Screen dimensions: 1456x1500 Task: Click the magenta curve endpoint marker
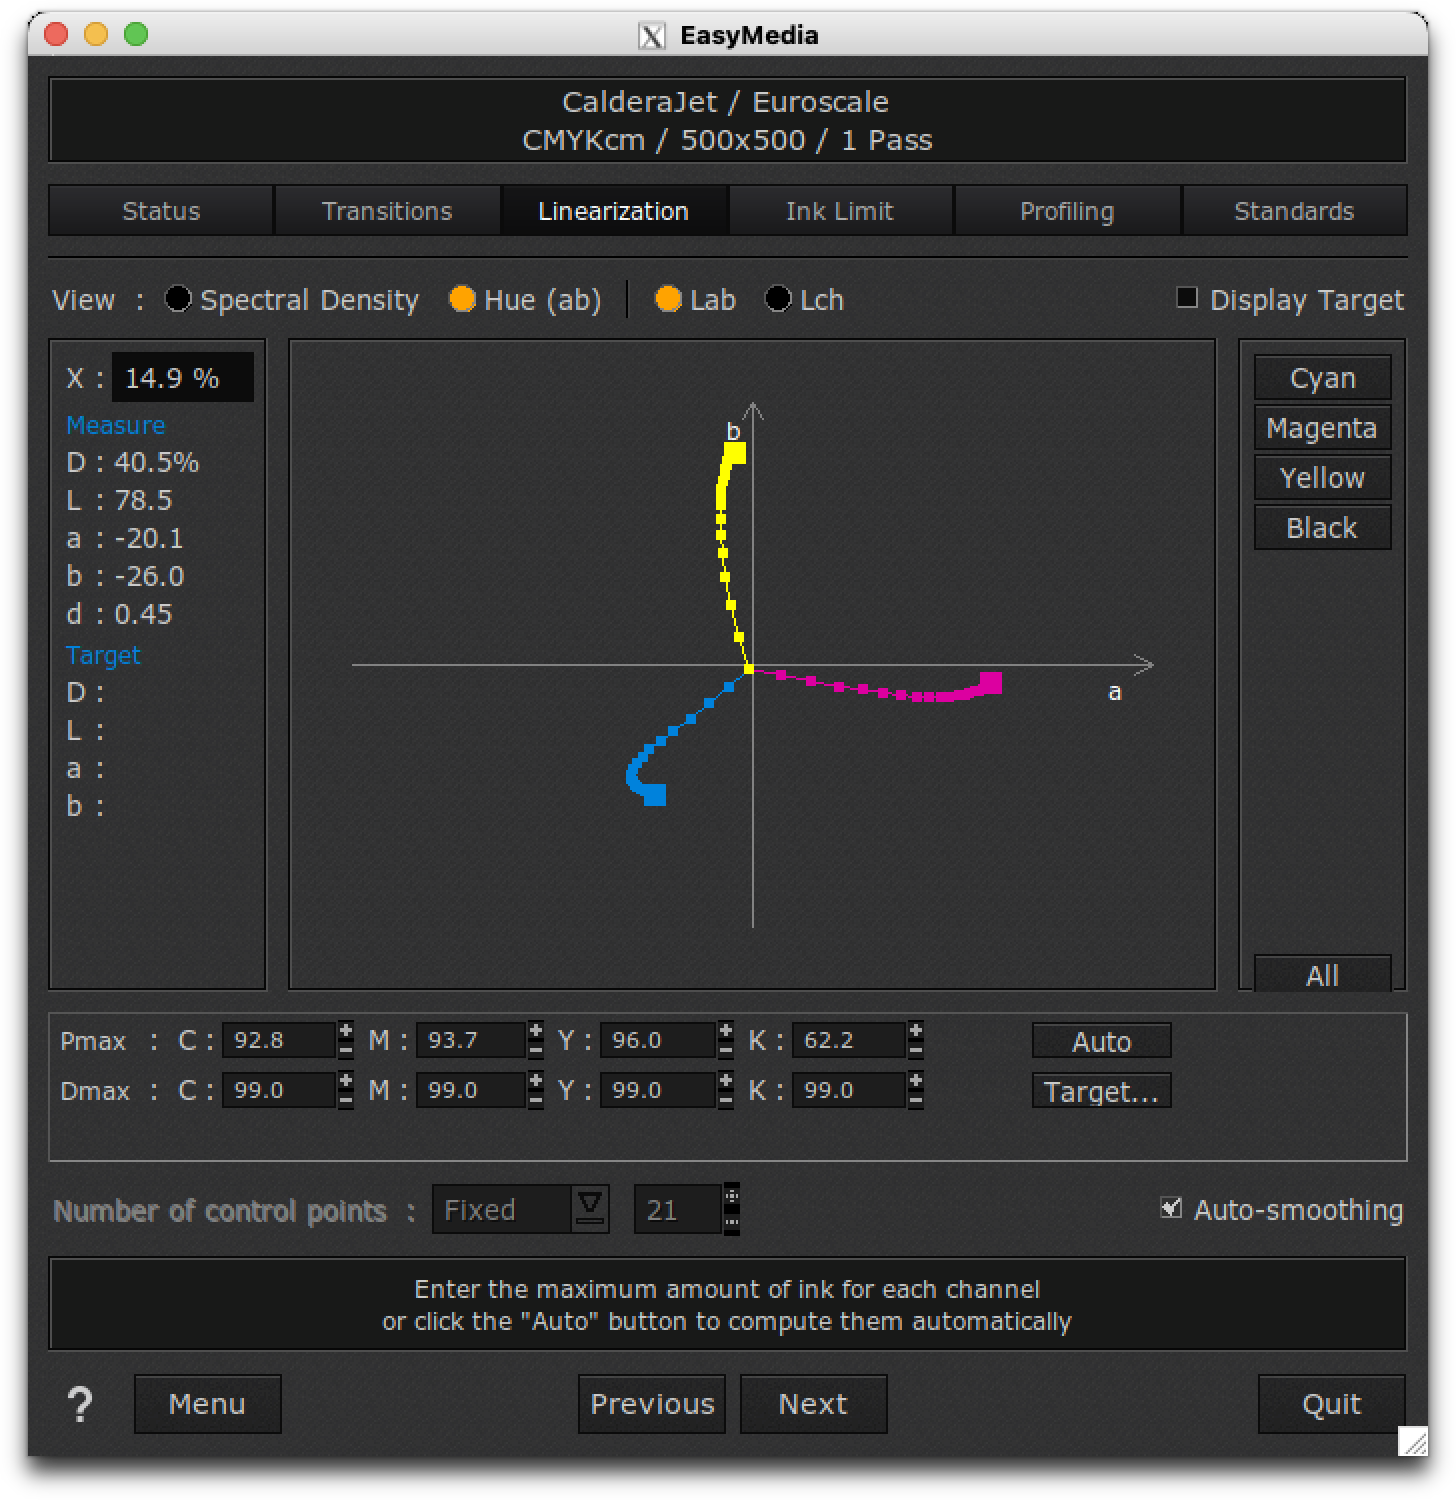[990, 683]
